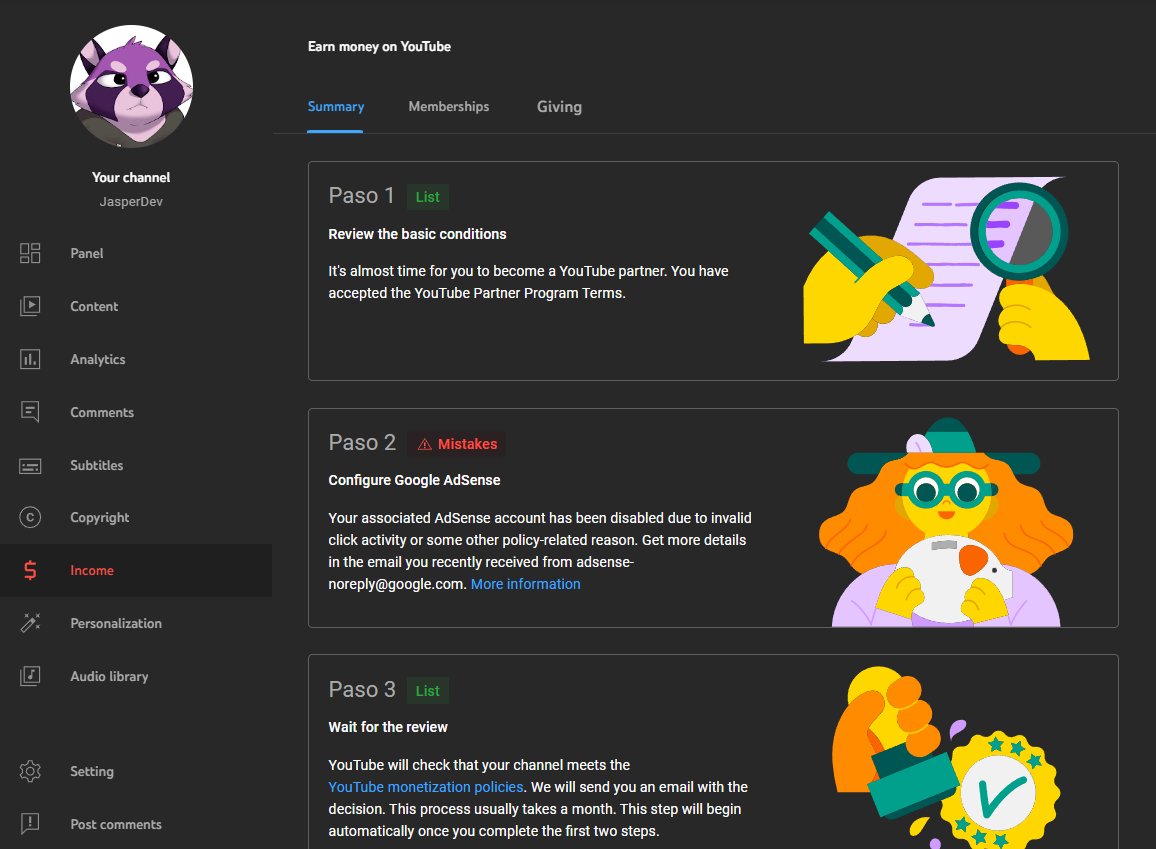Click the Post comments feedback icon
This screenshot has height=849, width=1156.
point(30,823)
